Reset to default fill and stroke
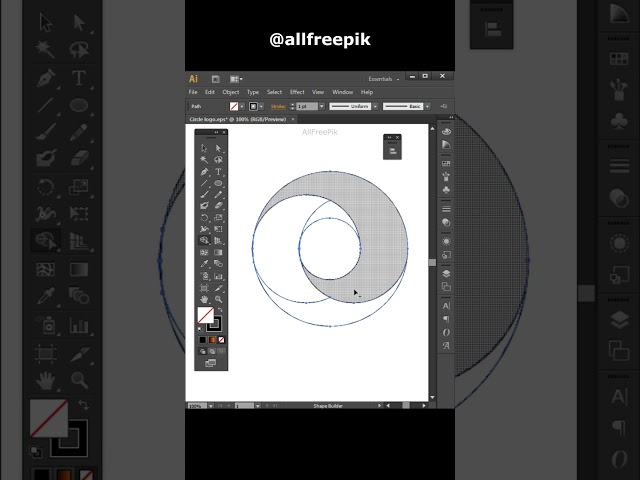This screenshot has width=640, height=480. 200,329
